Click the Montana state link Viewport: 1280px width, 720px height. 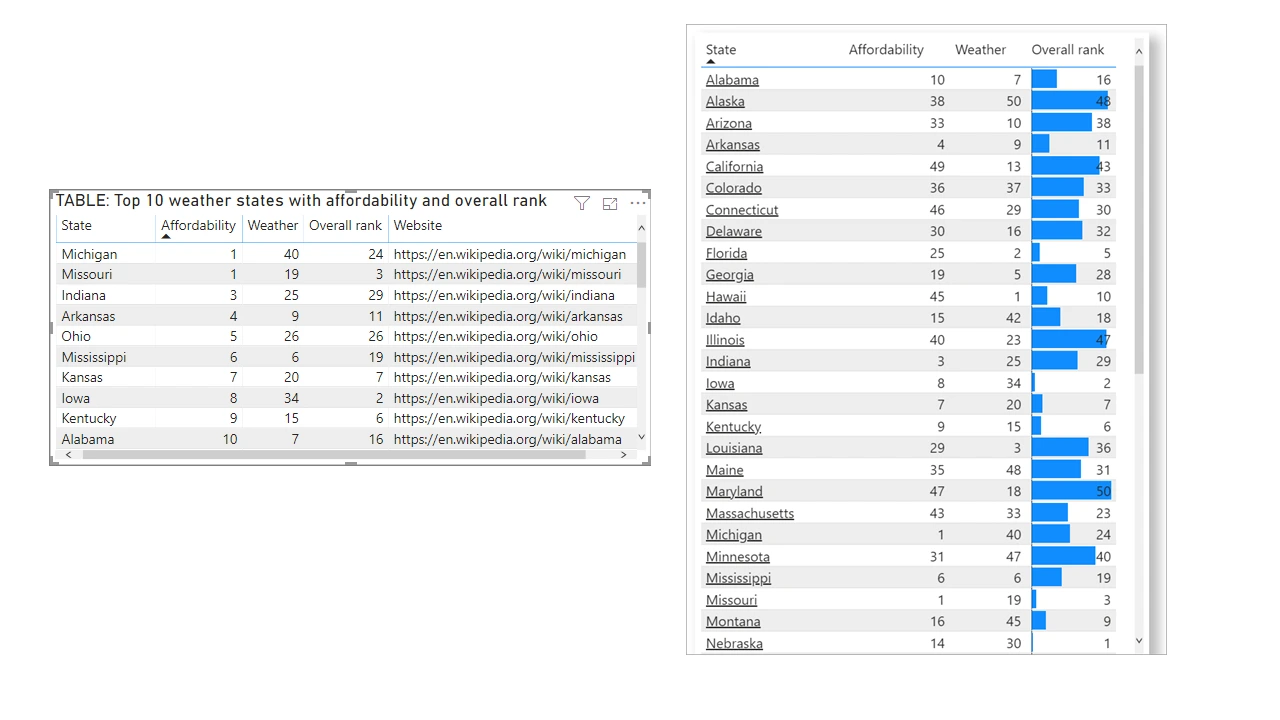click(x=733, y=622)
